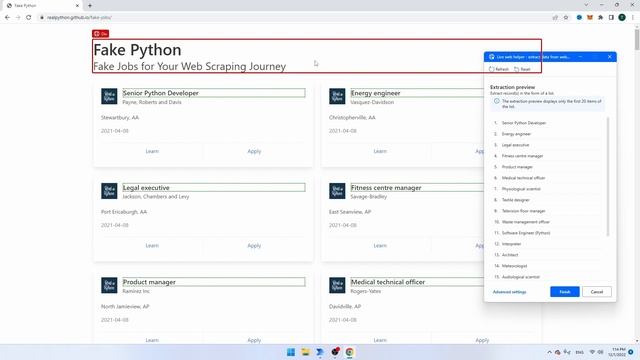Reload the page with browser refresh icon
Image resolution: width=640 pixels, height=360 pixels.
click(29, 18)
